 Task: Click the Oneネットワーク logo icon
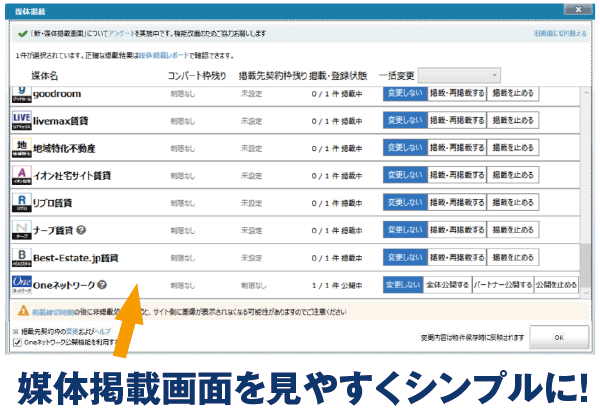[21, 285]
